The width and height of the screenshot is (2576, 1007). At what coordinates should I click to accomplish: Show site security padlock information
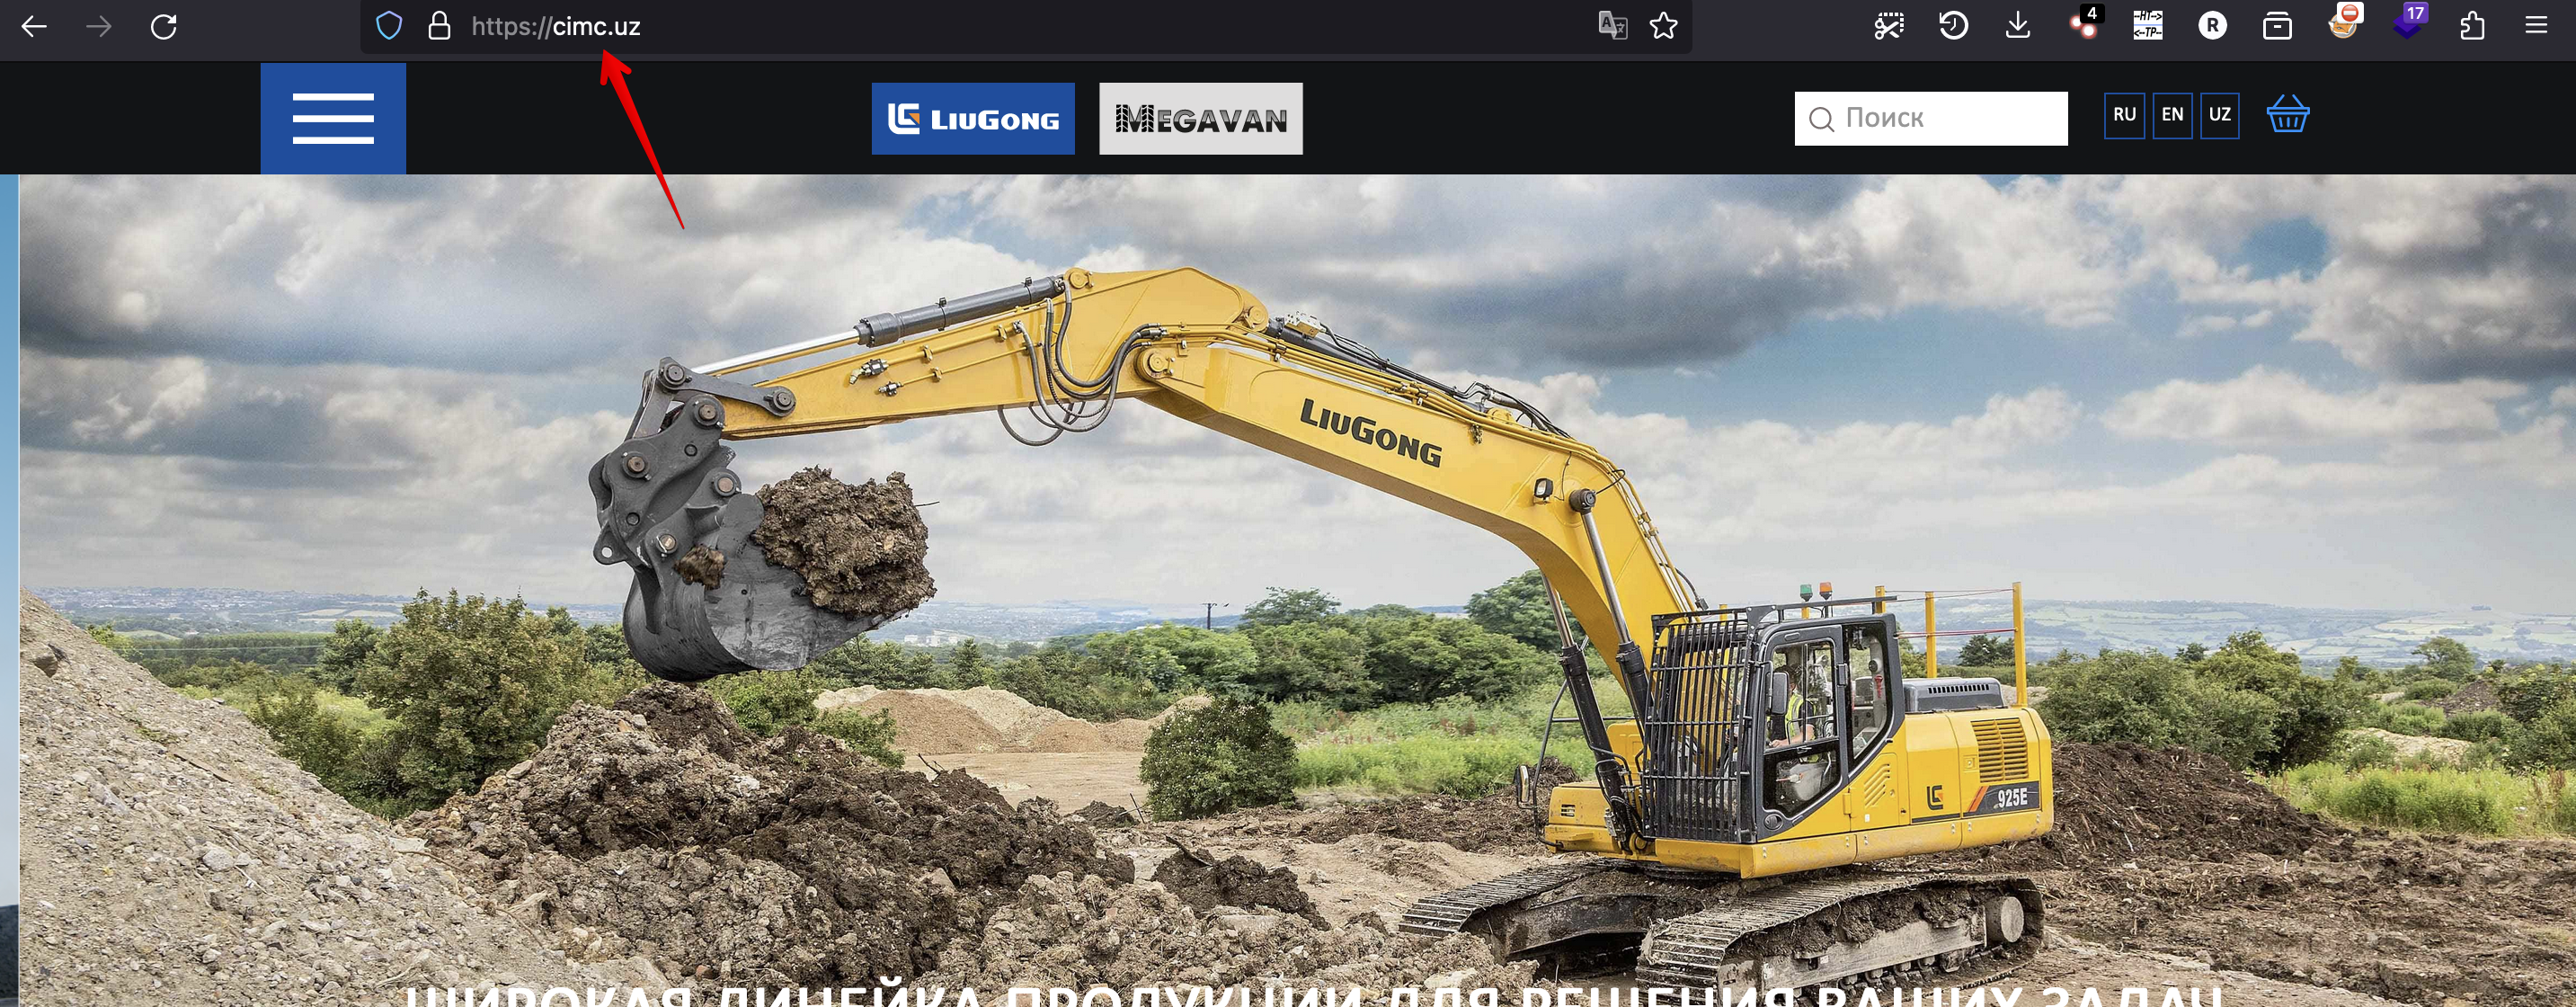pos(439,26)
